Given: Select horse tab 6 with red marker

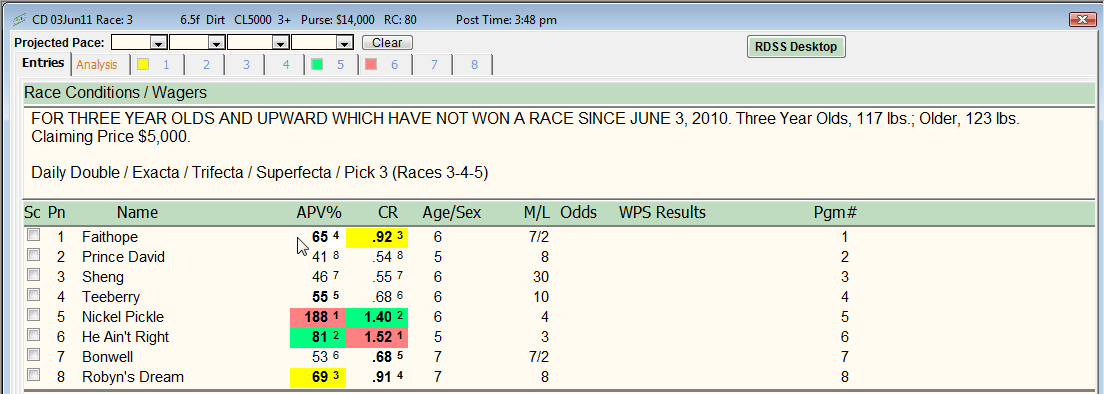Looking at the screenshot, I should [385, 65].
